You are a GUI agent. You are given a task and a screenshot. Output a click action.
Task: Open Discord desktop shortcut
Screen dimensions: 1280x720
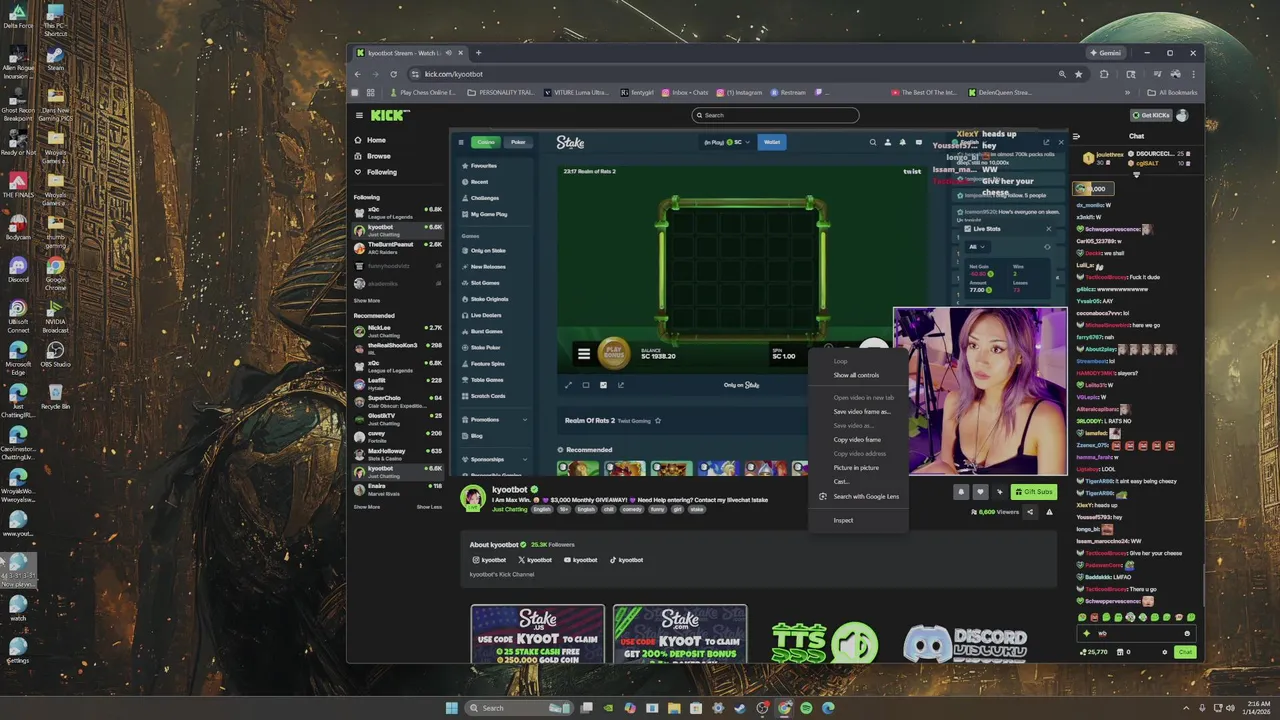(x=18, y=269)
